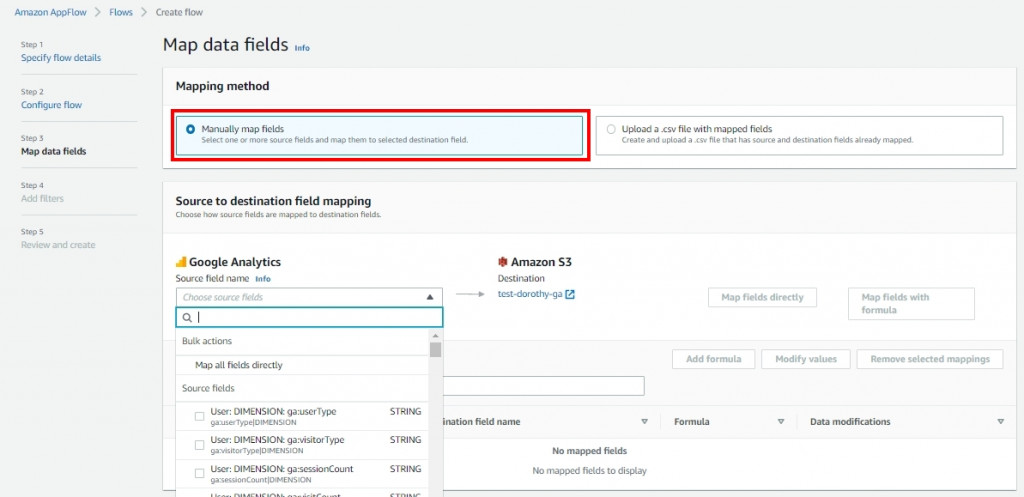Image resolution: width=1024 pixels, height=497 pixels.
Task: Click STRING type of ga:visitorType row
Action: (x=406, y=440)
